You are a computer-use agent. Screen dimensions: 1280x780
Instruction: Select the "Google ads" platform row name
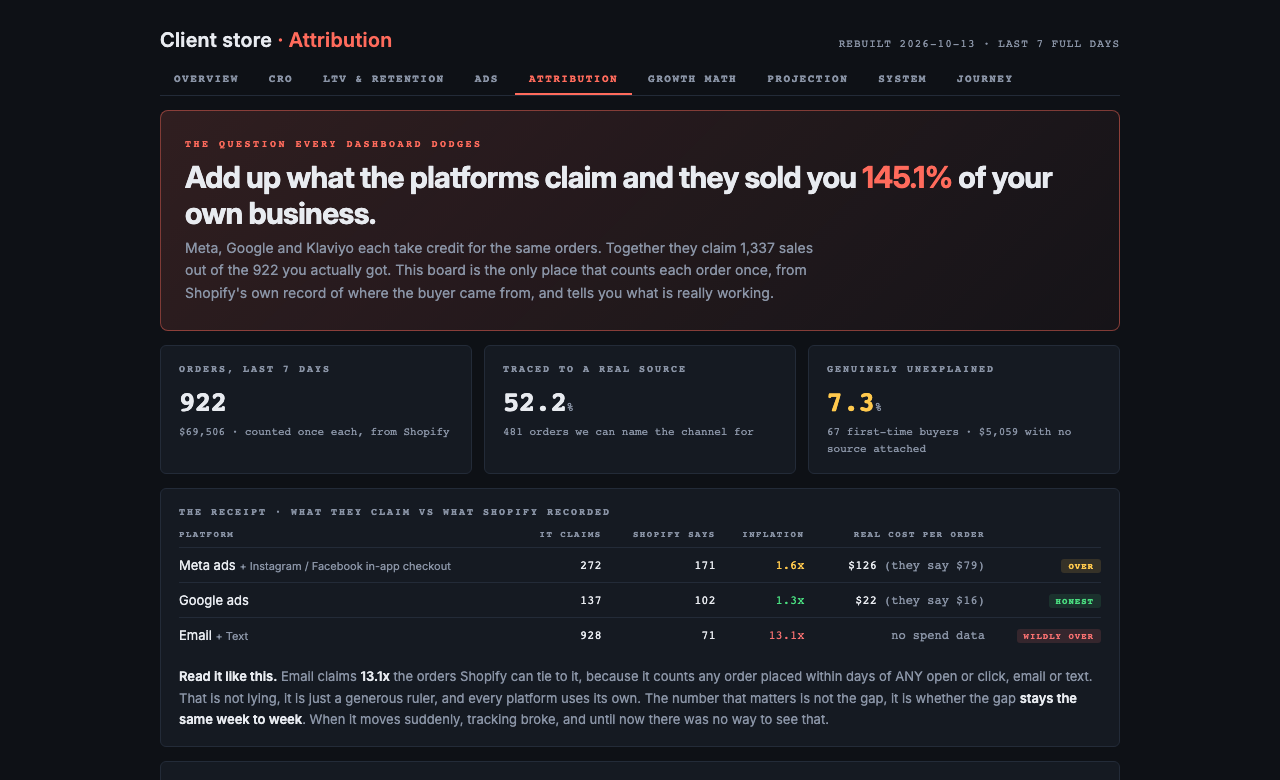(214, 600)
